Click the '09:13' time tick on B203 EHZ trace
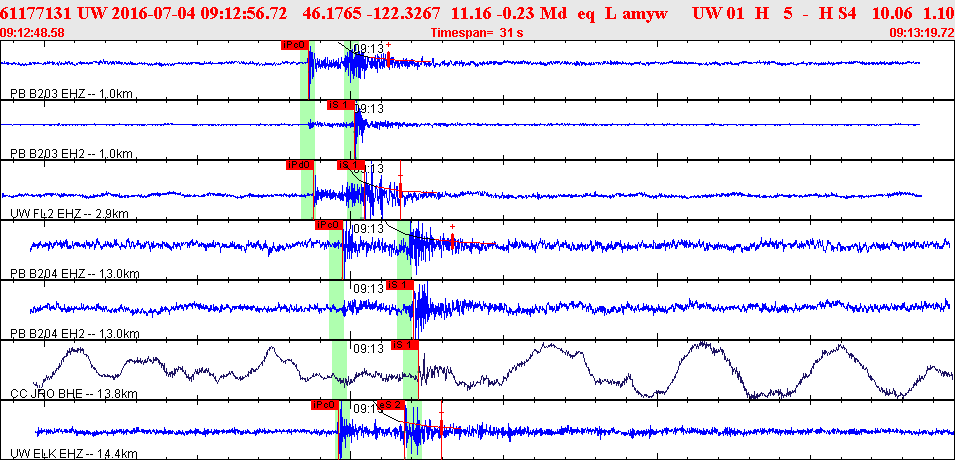The width and height of the screenshot is (955, 460). tap(368, 48)
